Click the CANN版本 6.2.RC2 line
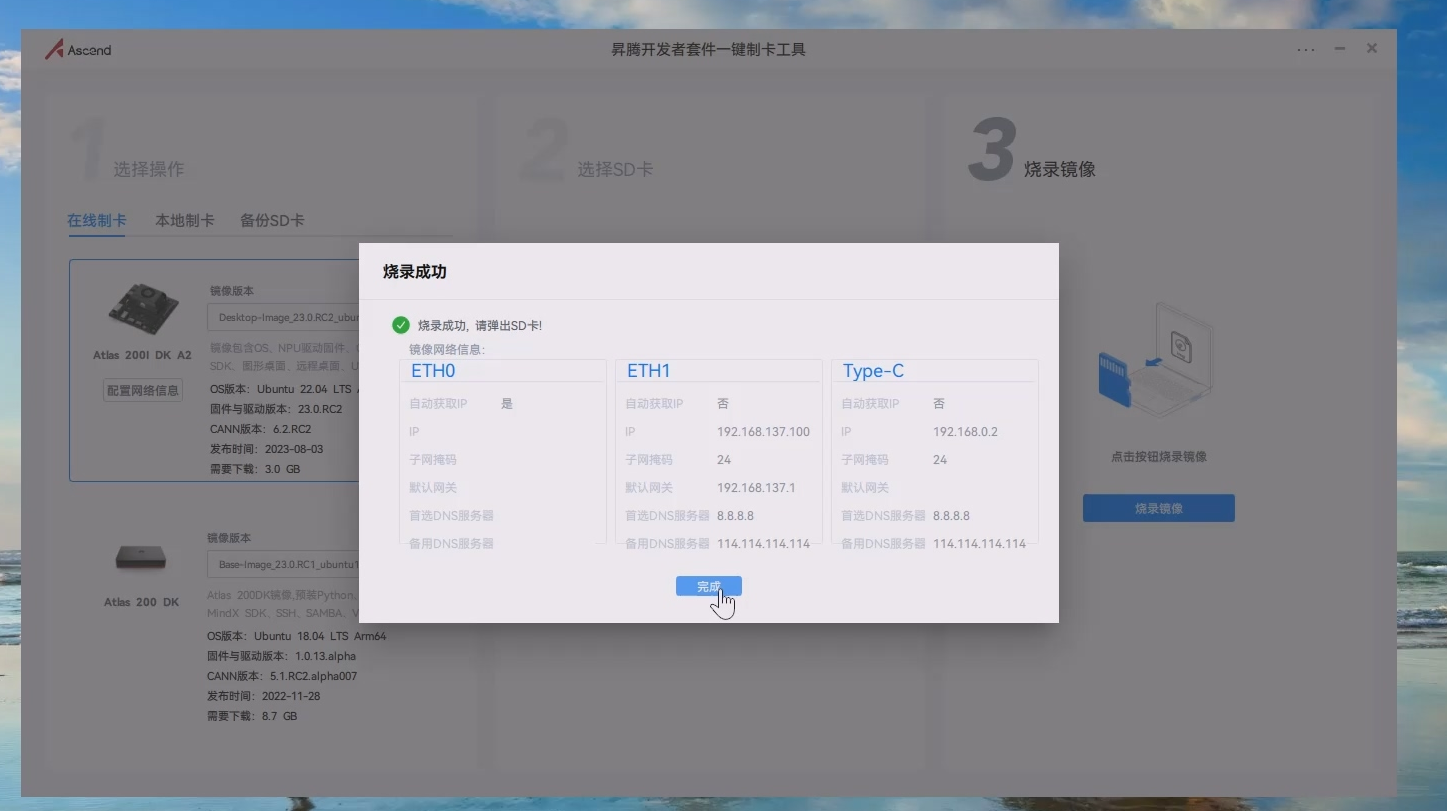Screen dimensions: 1447x811 pyautogui.click(x=261, y=429)
